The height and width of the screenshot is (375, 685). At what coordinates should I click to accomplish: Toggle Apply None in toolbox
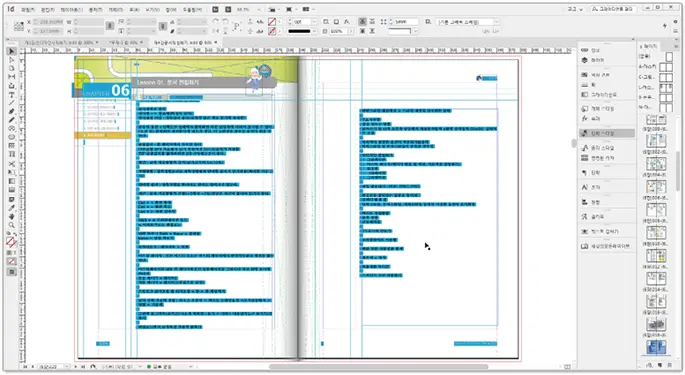click(x=12, y=261)
